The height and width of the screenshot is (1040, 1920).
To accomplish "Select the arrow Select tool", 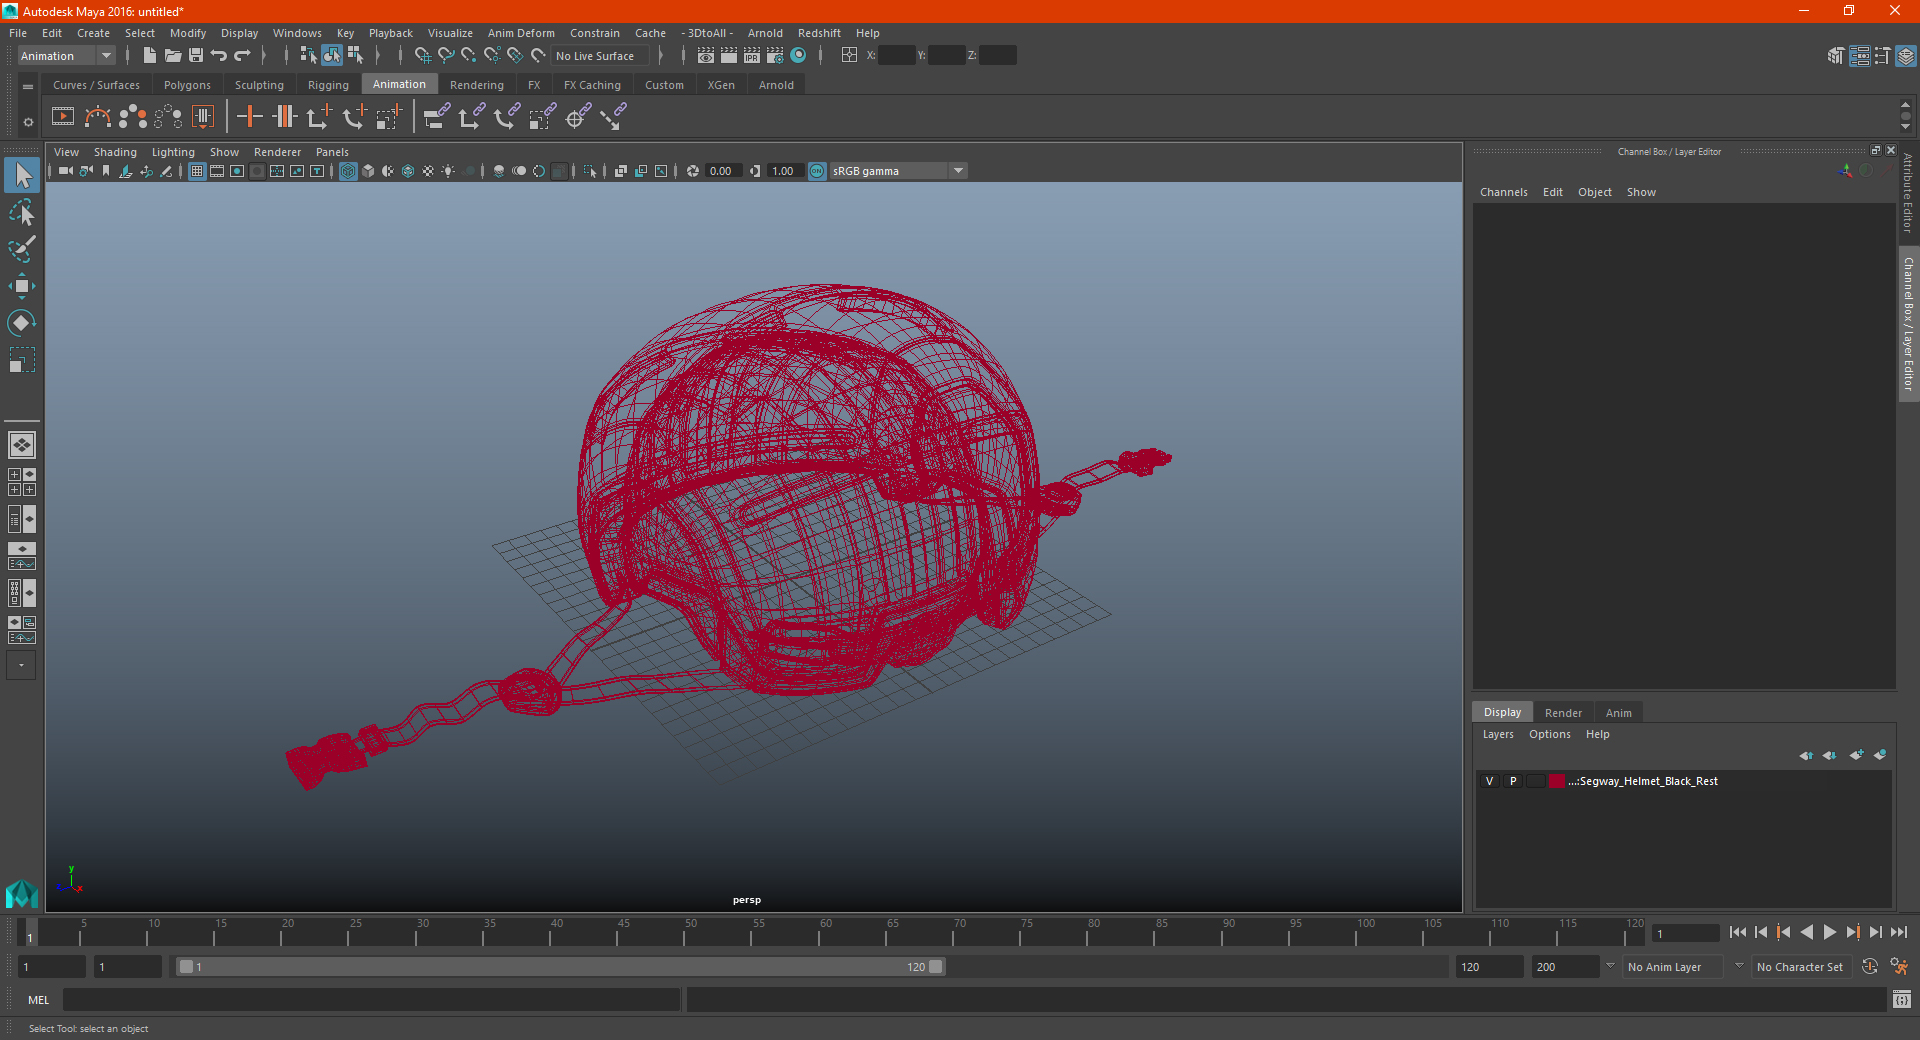I will coord(22,175).
